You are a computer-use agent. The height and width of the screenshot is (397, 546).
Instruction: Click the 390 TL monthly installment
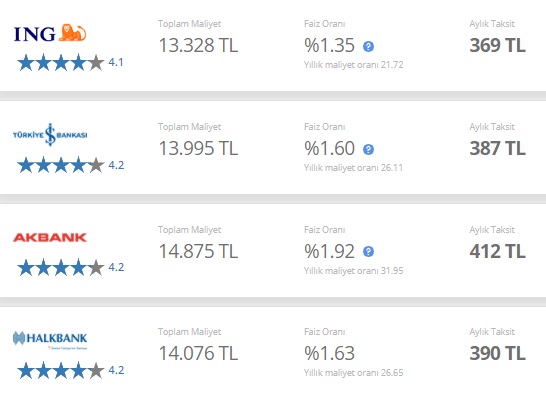[497, 353]
